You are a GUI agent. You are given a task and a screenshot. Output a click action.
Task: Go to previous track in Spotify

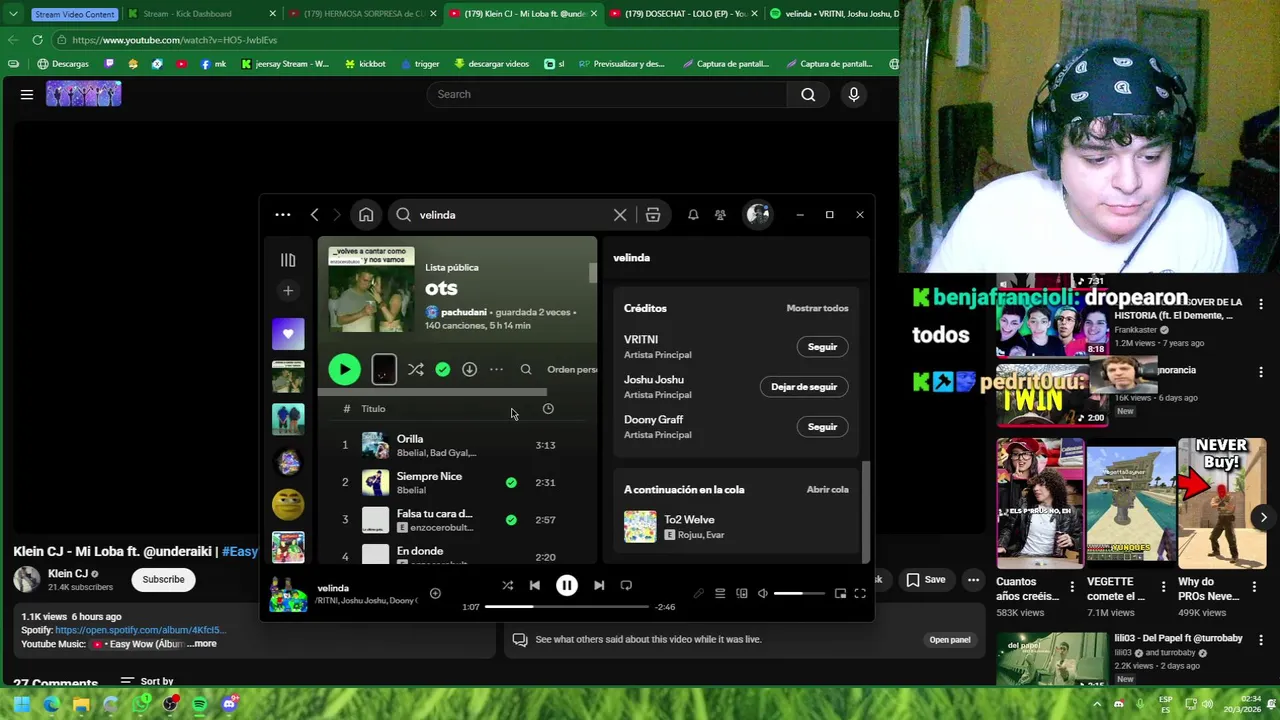535,586
